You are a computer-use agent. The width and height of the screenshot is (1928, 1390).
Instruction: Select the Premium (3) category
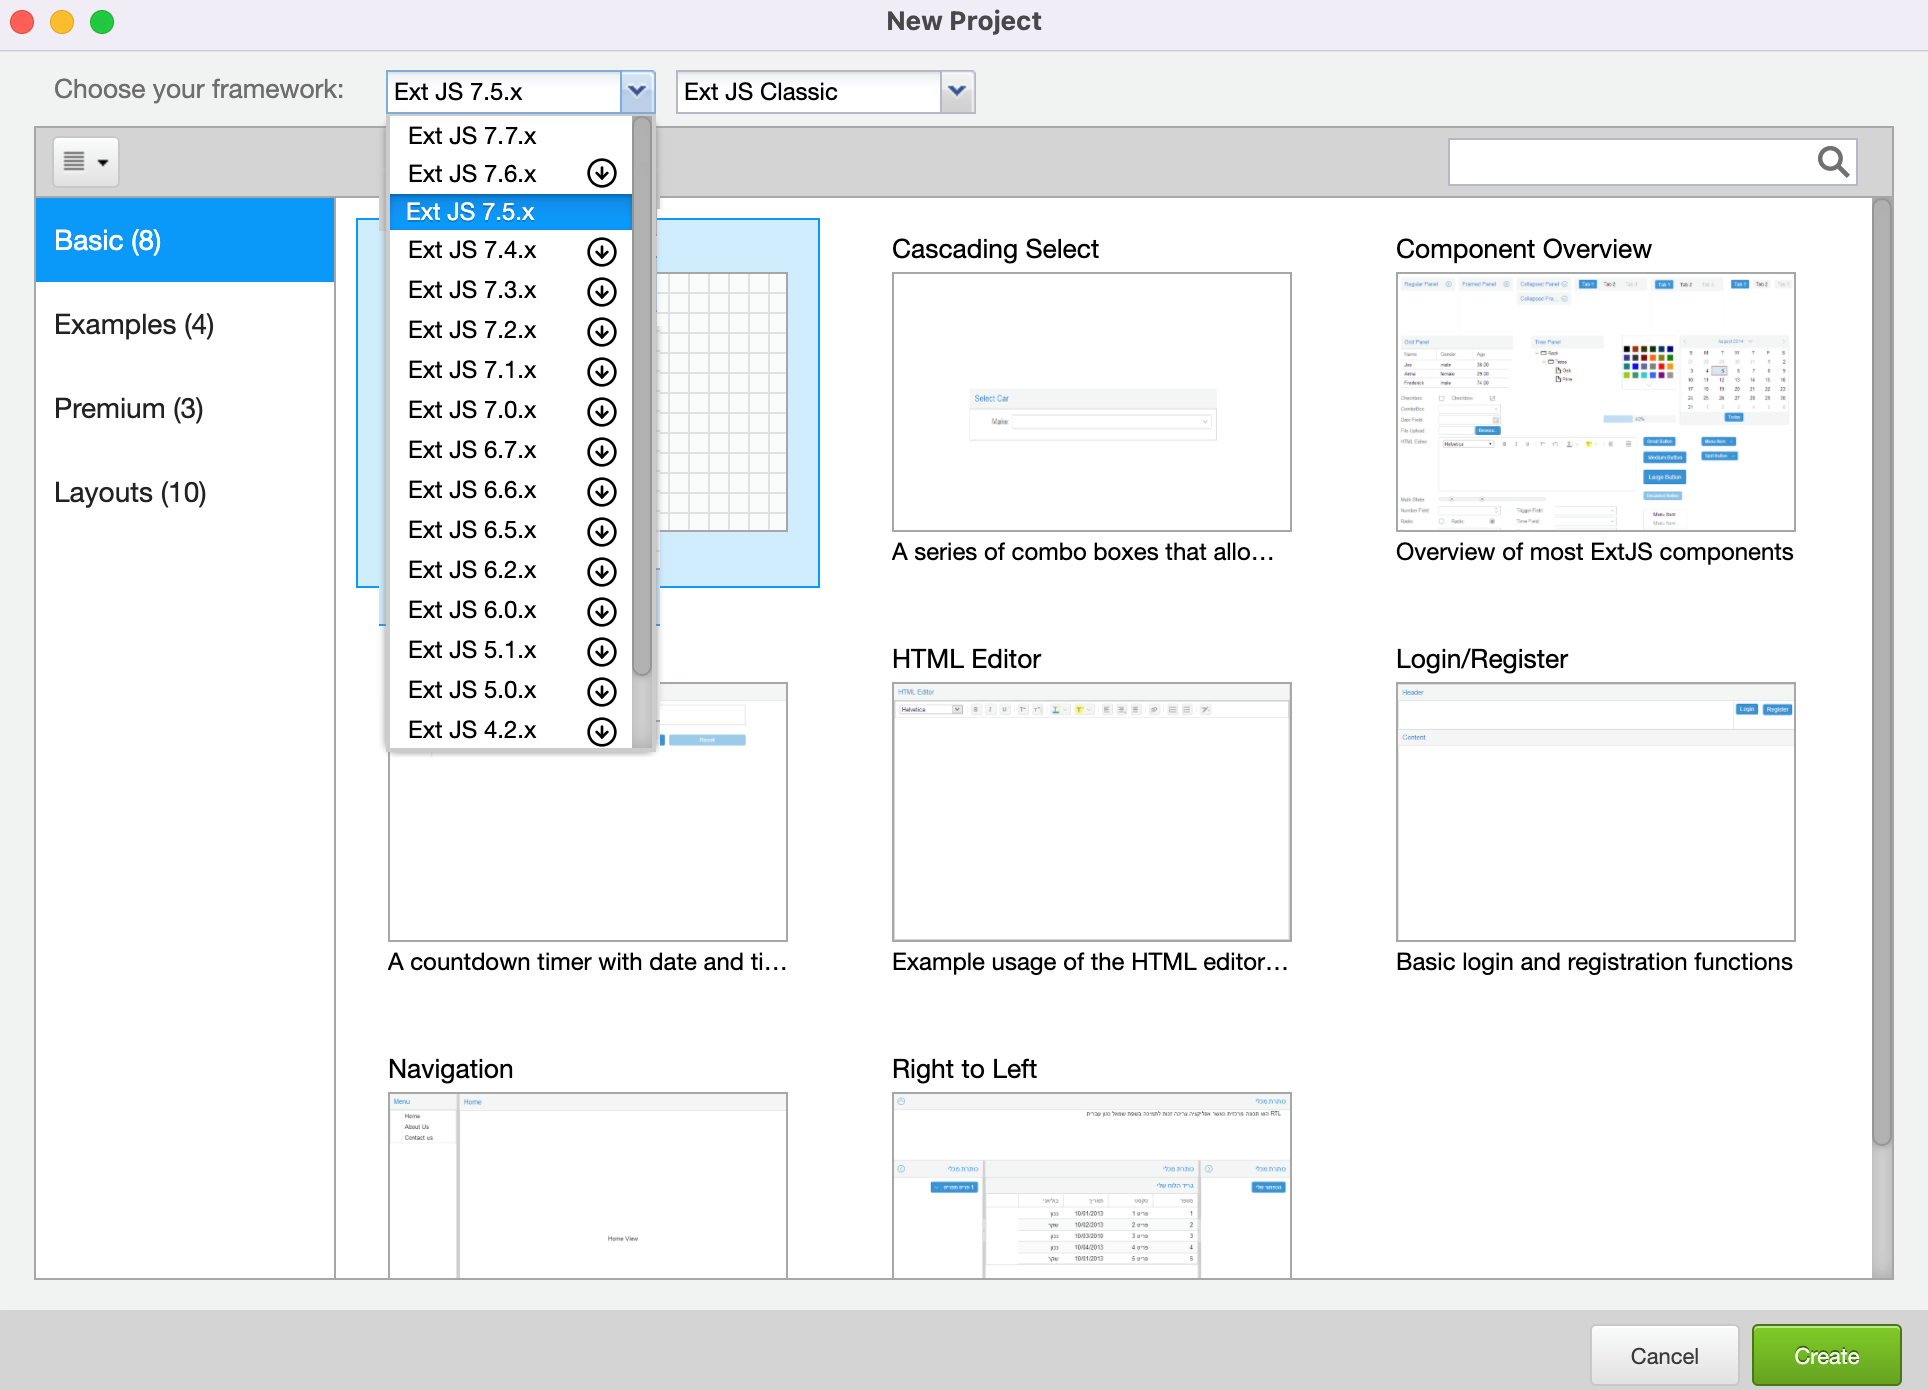coord(185,408)
